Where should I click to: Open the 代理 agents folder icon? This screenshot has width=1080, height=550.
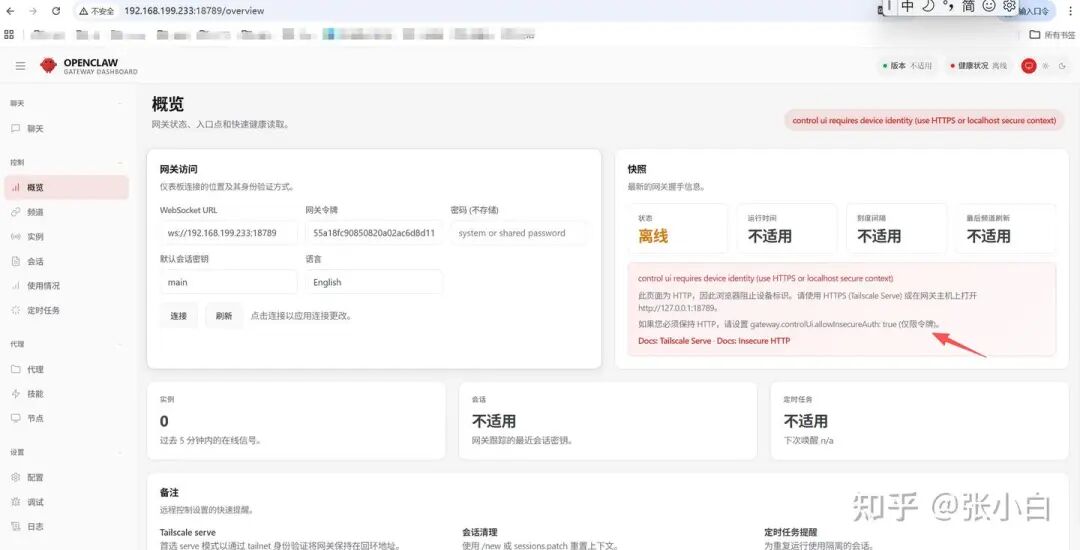(x=16, y=370)
